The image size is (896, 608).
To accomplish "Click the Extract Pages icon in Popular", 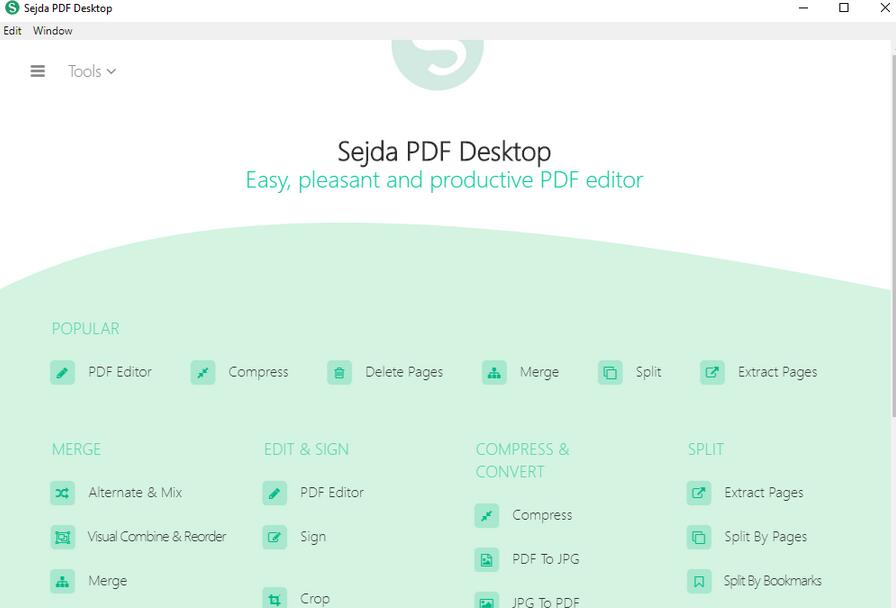I will click(x=712, y=373).
